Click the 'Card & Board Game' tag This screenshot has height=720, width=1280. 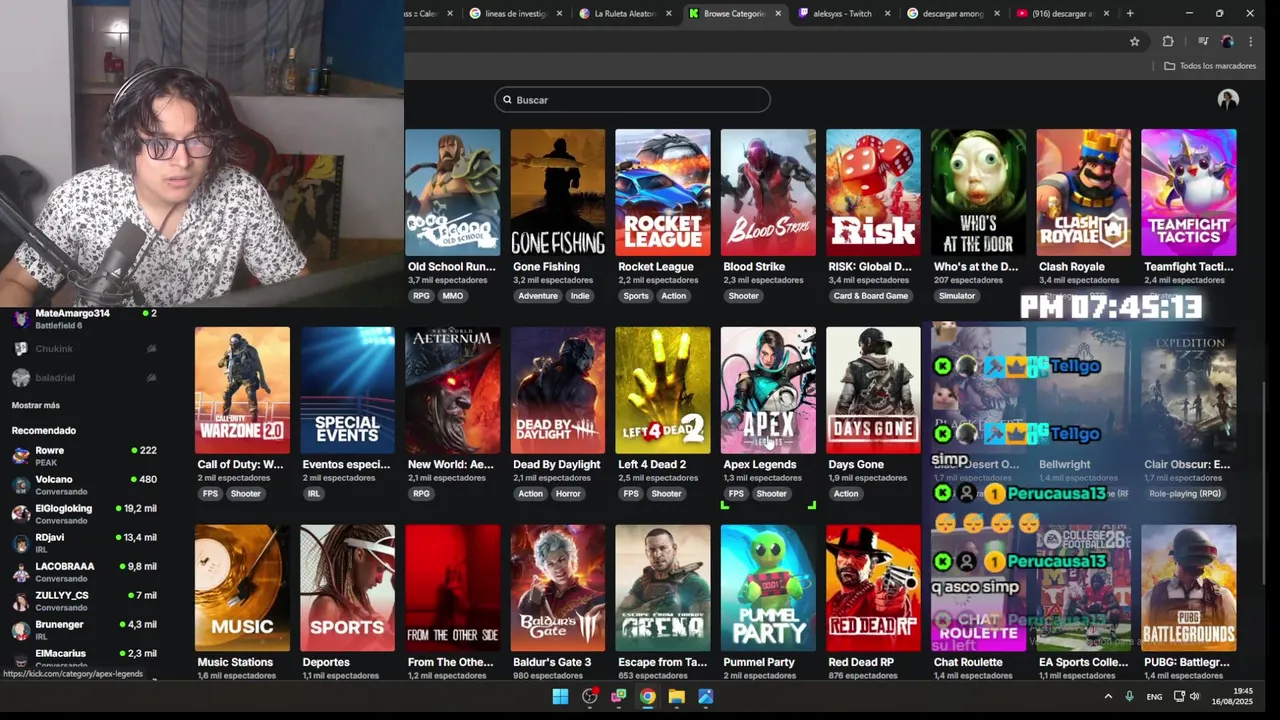870,296
